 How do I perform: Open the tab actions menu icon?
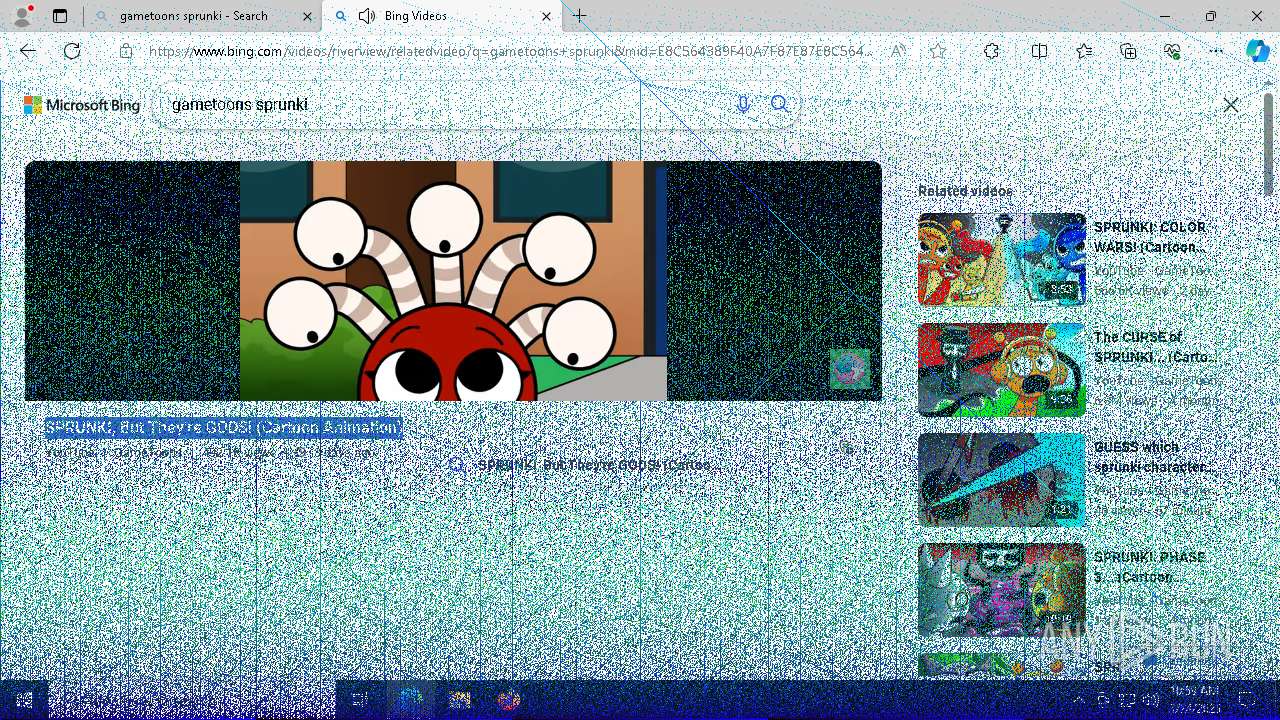[60, 16]
